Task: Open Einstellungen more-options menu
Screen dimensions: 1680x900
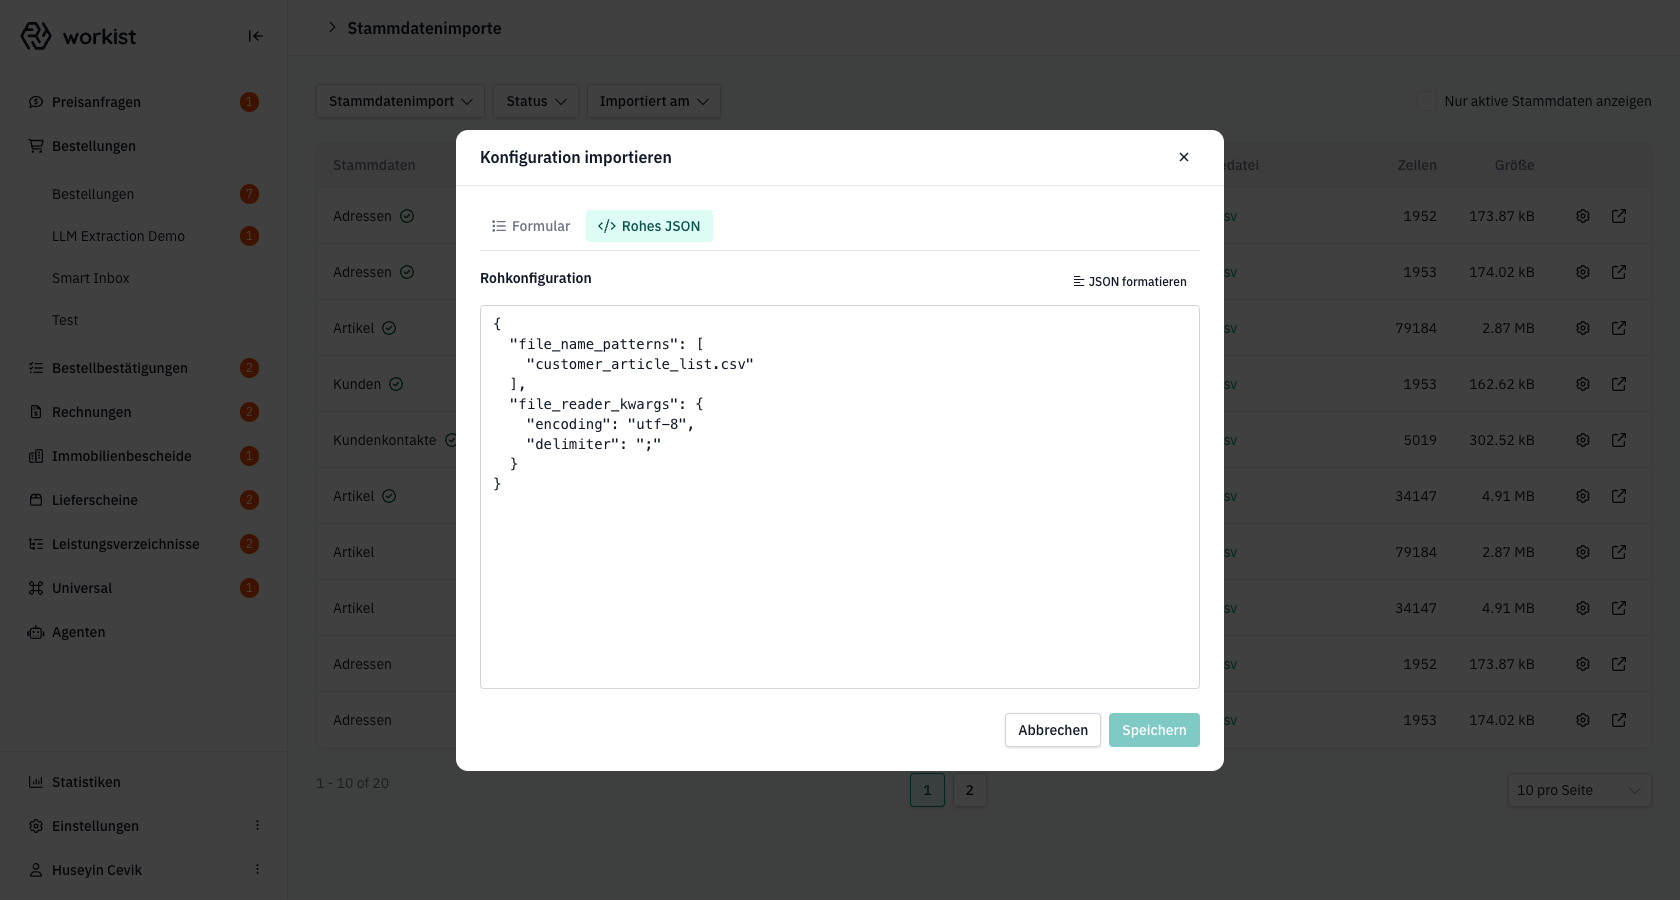Action: (x=257, y=826)
